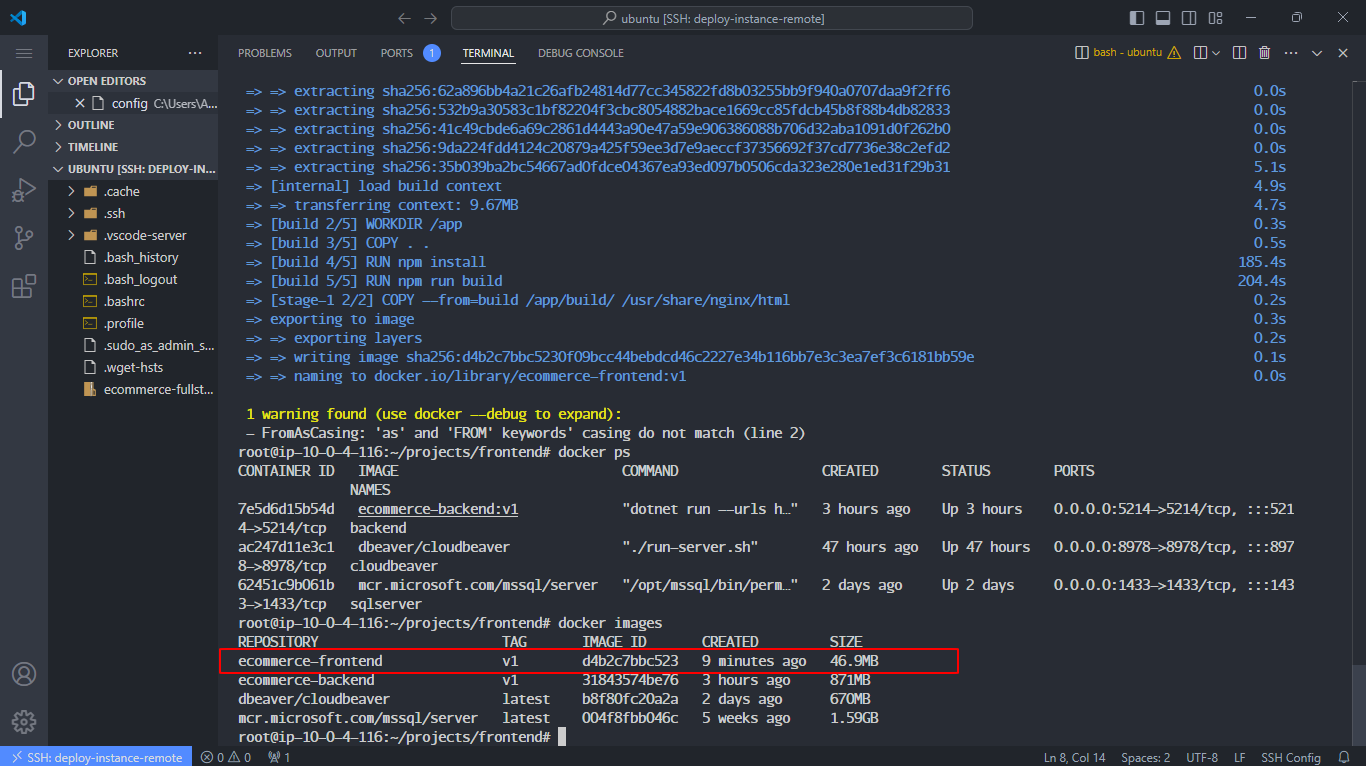The width and height of the screenshot is (1366, 766).
Task: Go forward with the navigation arrow
Action: pos(431,18)
